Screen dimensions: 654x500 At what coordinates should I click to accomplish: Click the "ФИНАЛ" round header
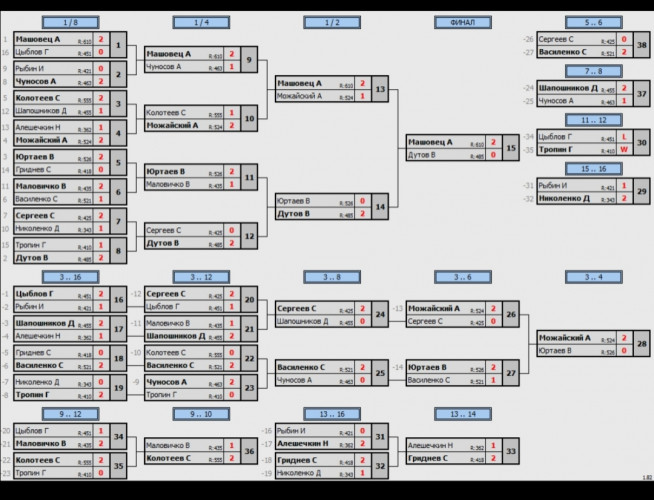(x=462, y=22)
